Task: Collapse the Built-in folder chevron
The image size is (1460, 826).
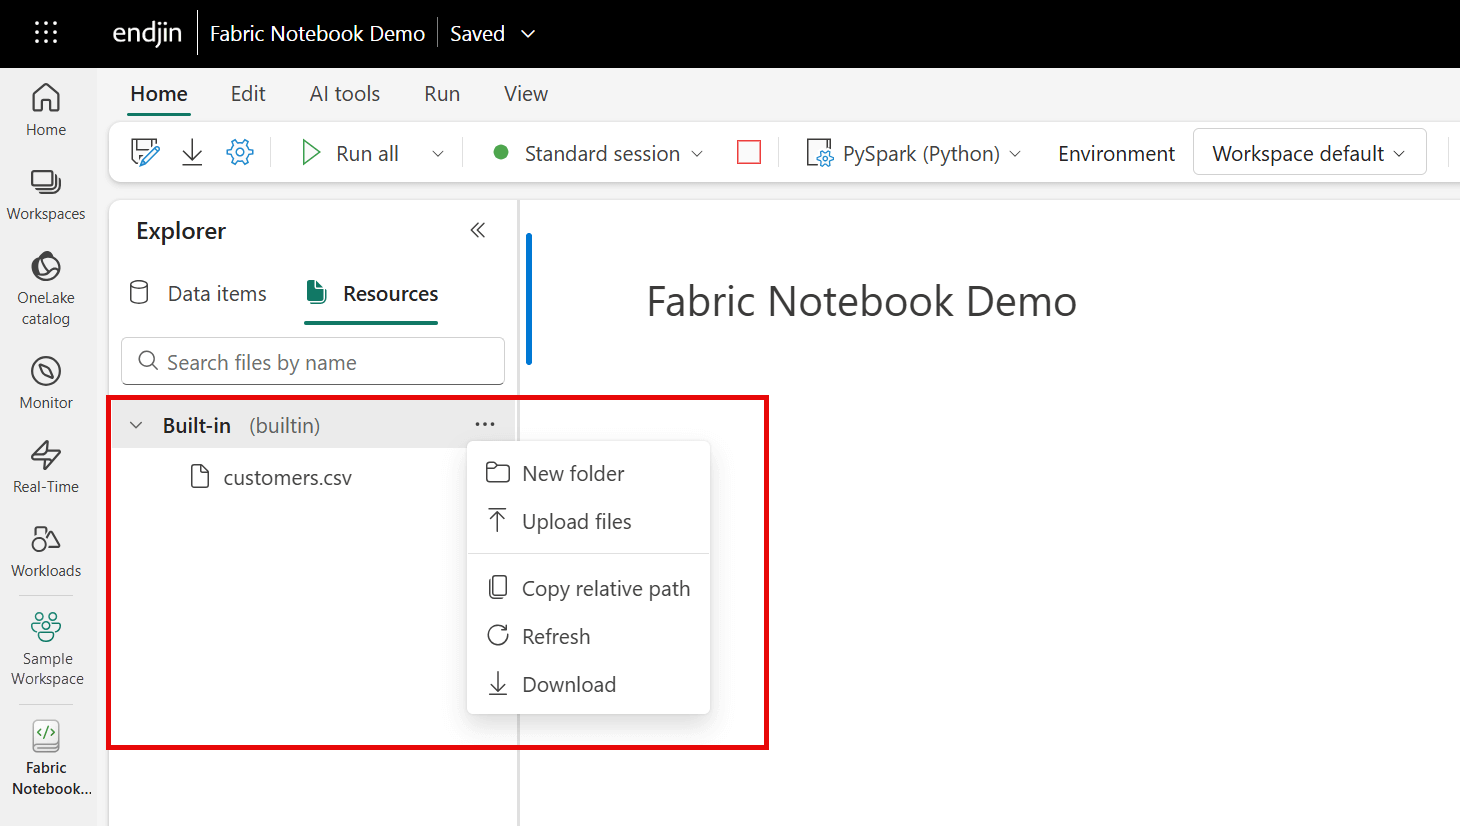Action: (136, 425)
